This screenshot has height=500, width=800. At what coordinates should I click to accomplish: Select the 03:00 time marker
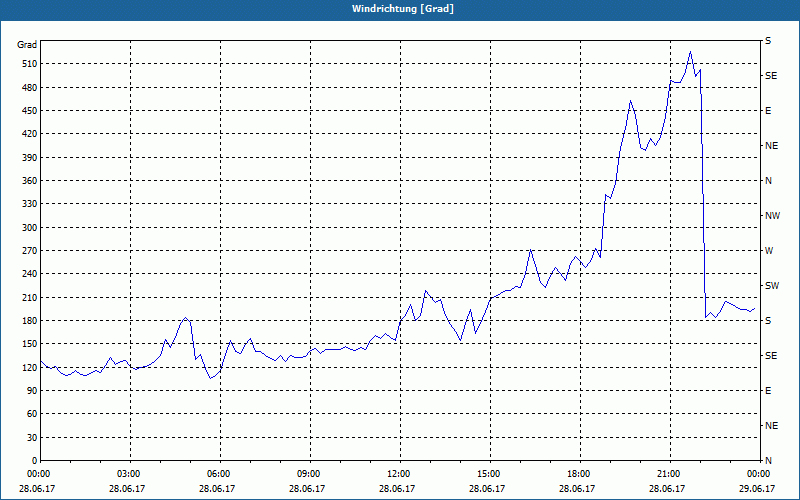click(129, 473)
